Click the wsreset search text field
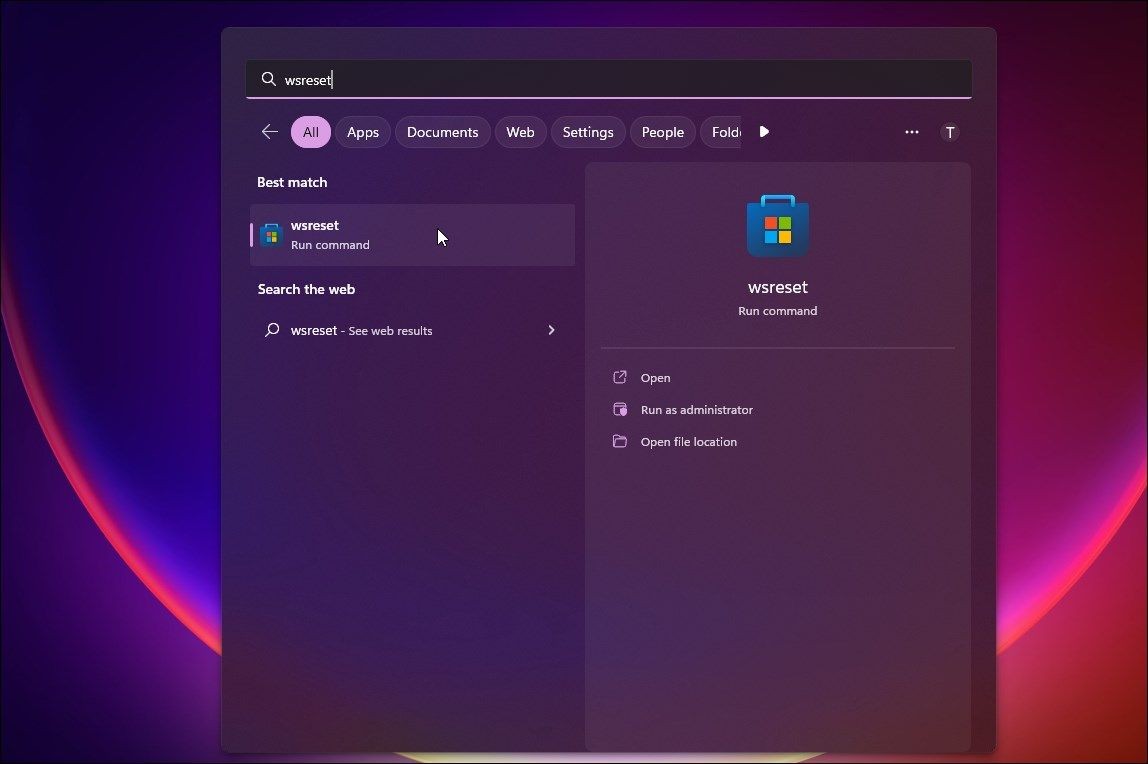The height and width of the screenshot is (764, 1148). click(x=608, y=79)
